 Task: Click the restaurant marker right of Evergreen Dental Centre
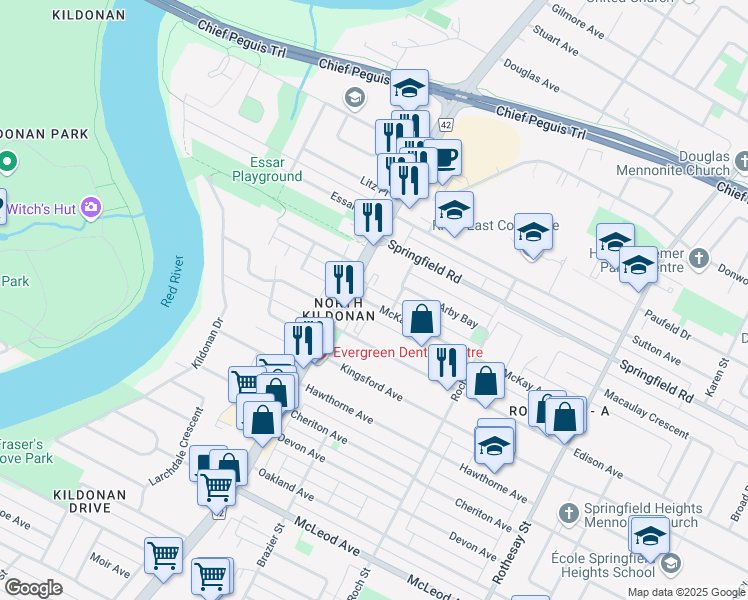(447, 363)
